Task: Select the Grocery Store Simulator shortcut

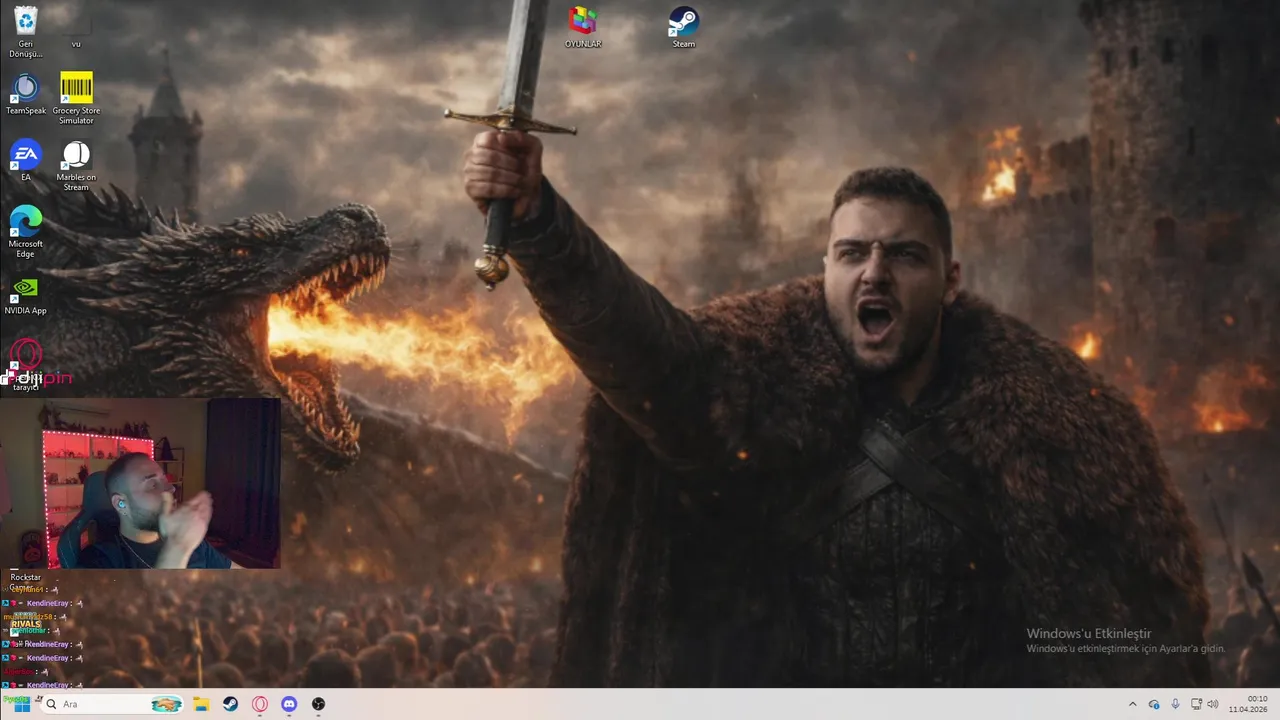Action: (x=76, y=99)
